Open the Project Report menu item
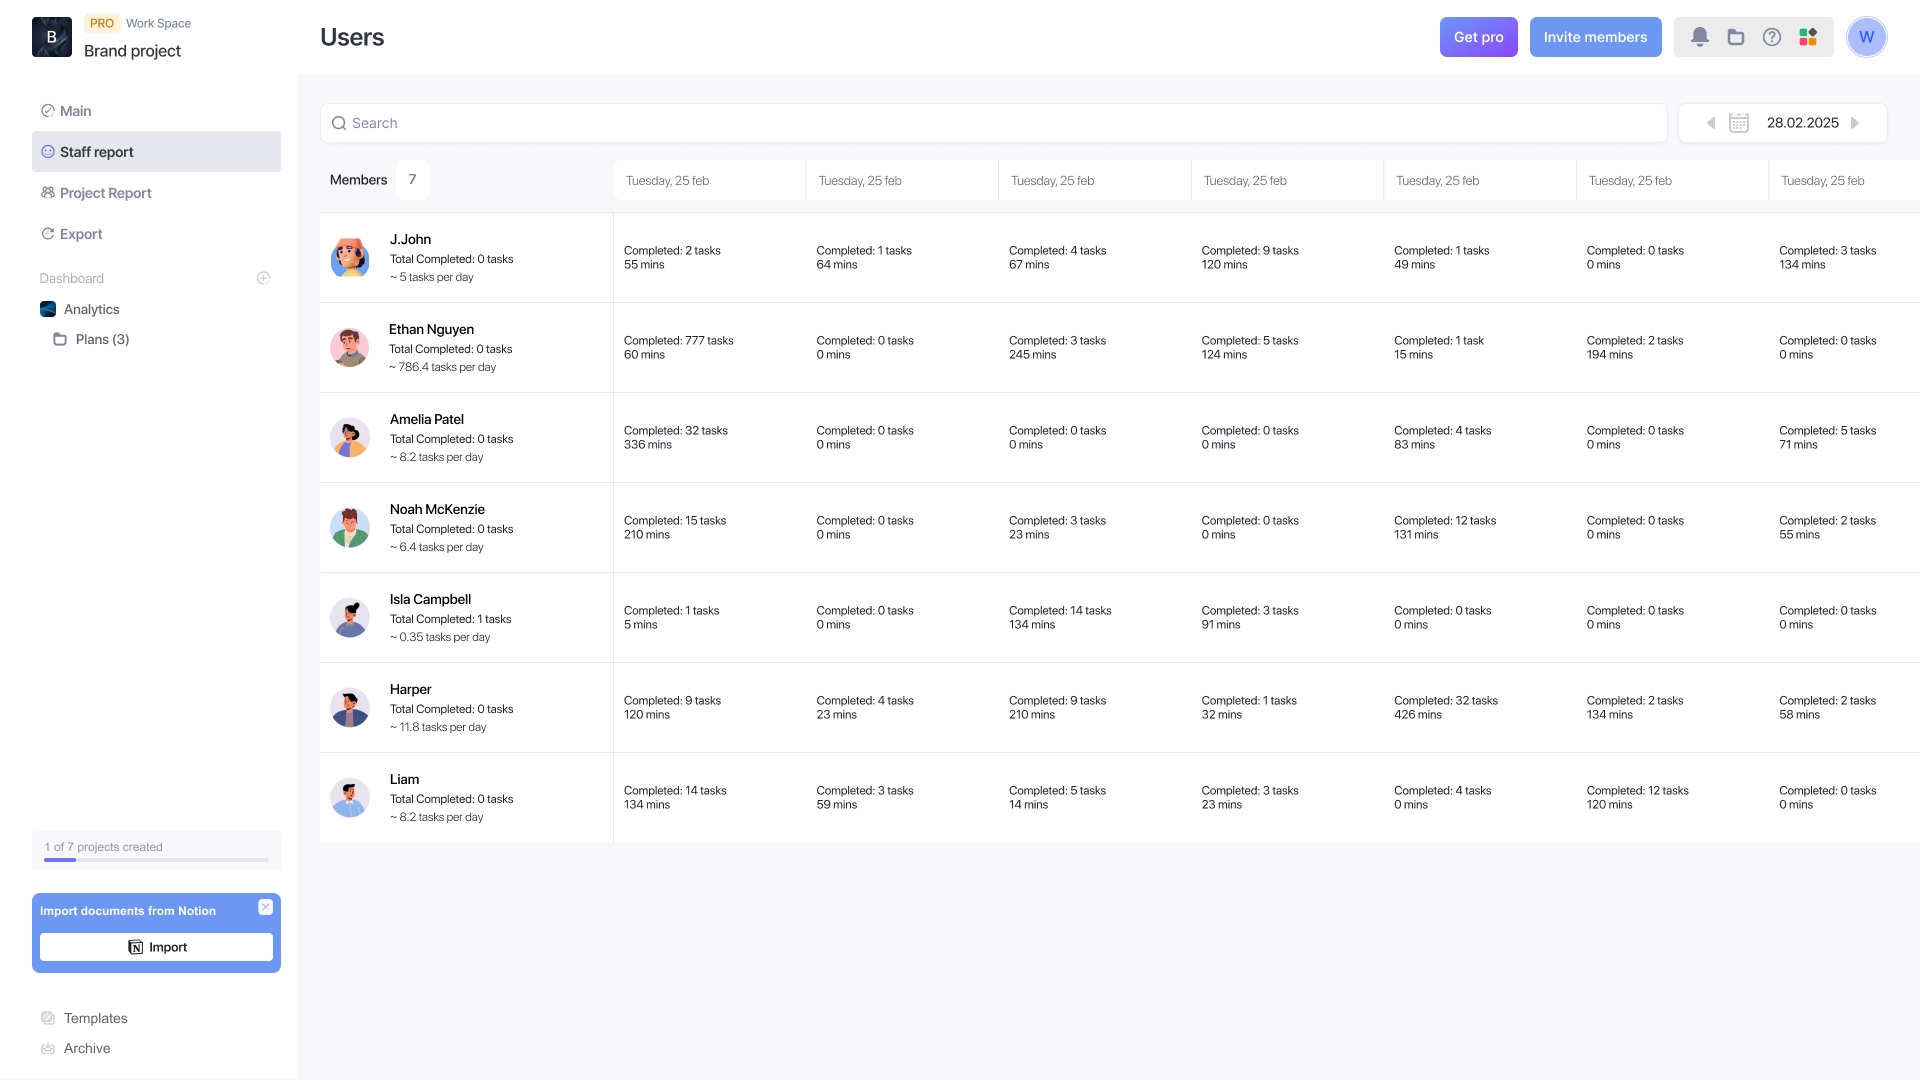The image size is (1920, 1080). pos(105,193)
